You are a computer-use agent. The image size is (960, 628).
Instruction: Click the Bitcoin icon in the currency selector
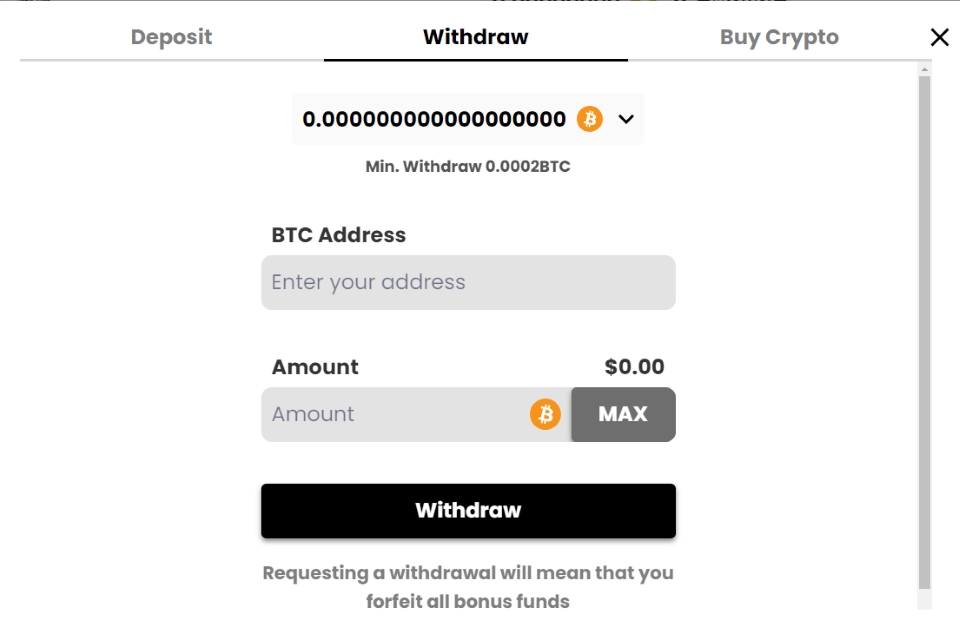click(x=590, y=119)
